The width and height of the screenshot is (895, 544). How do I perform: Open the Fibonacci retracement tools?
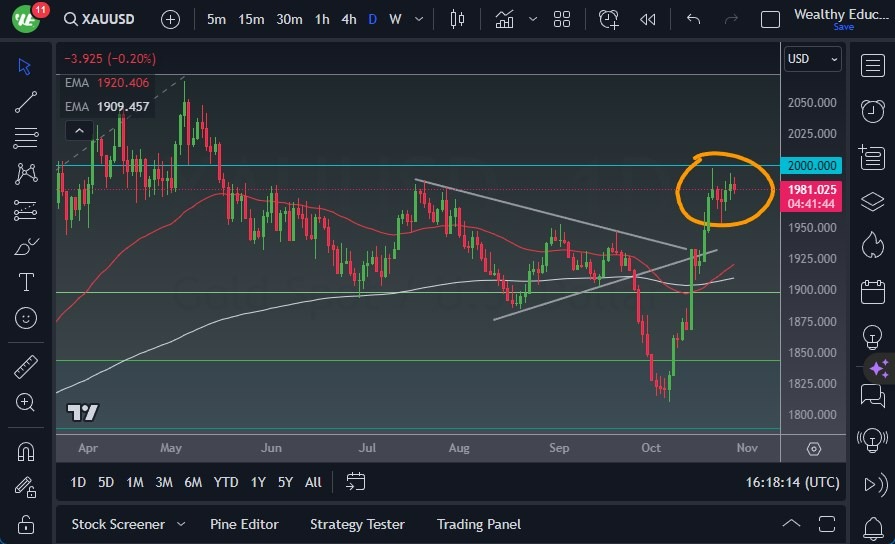coord(26,138)
